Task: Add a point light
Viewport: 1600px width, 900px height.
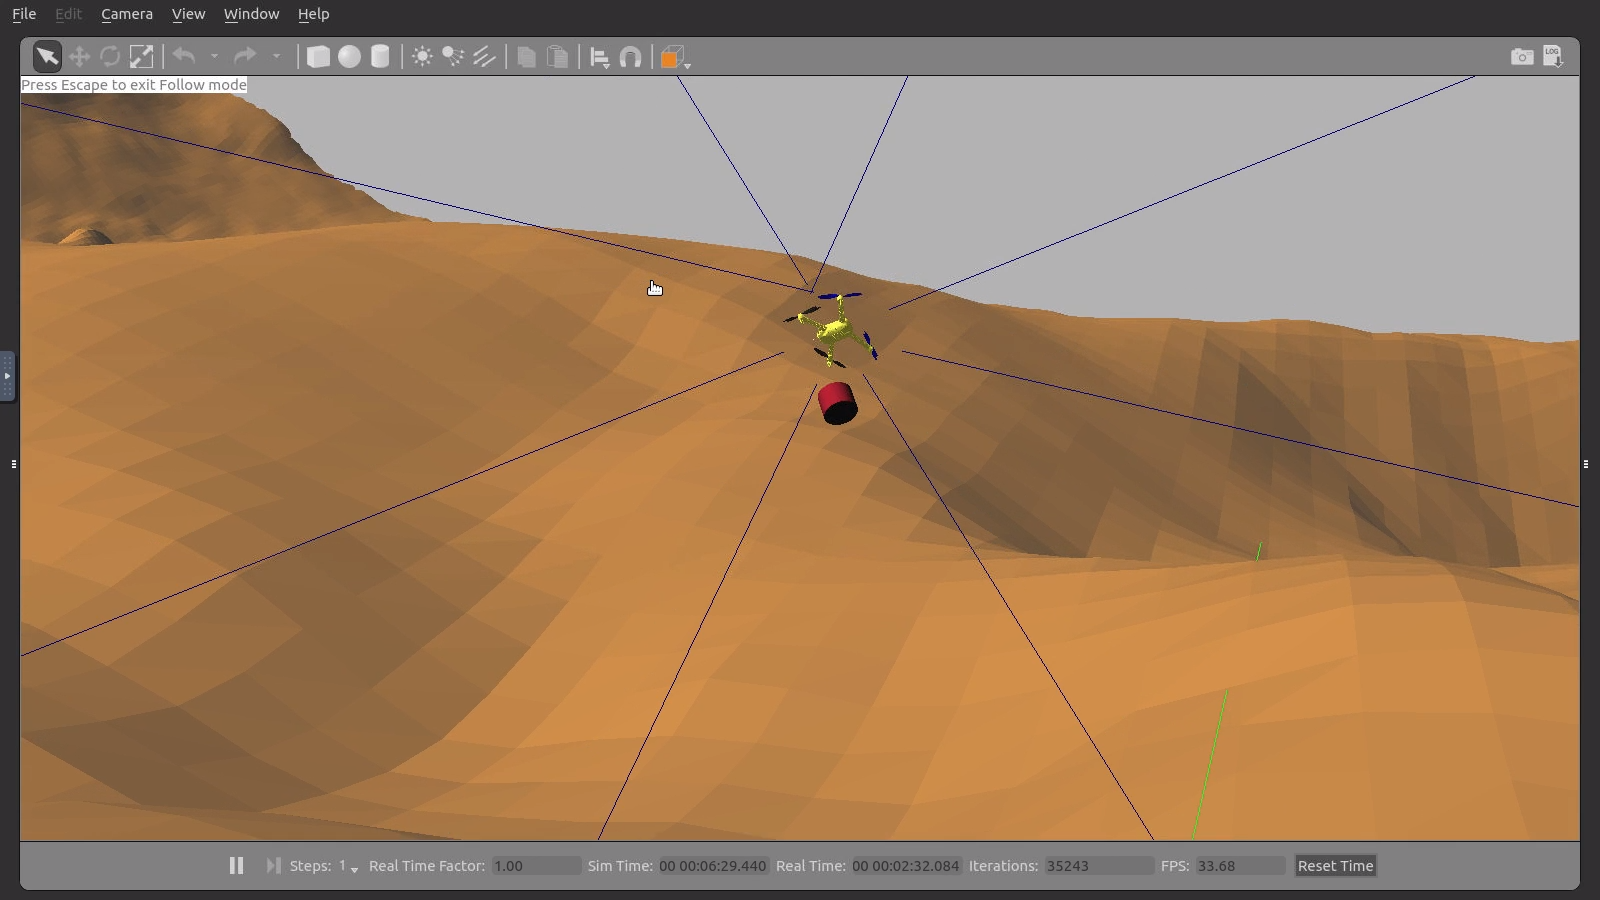Action: click(422, 57)
